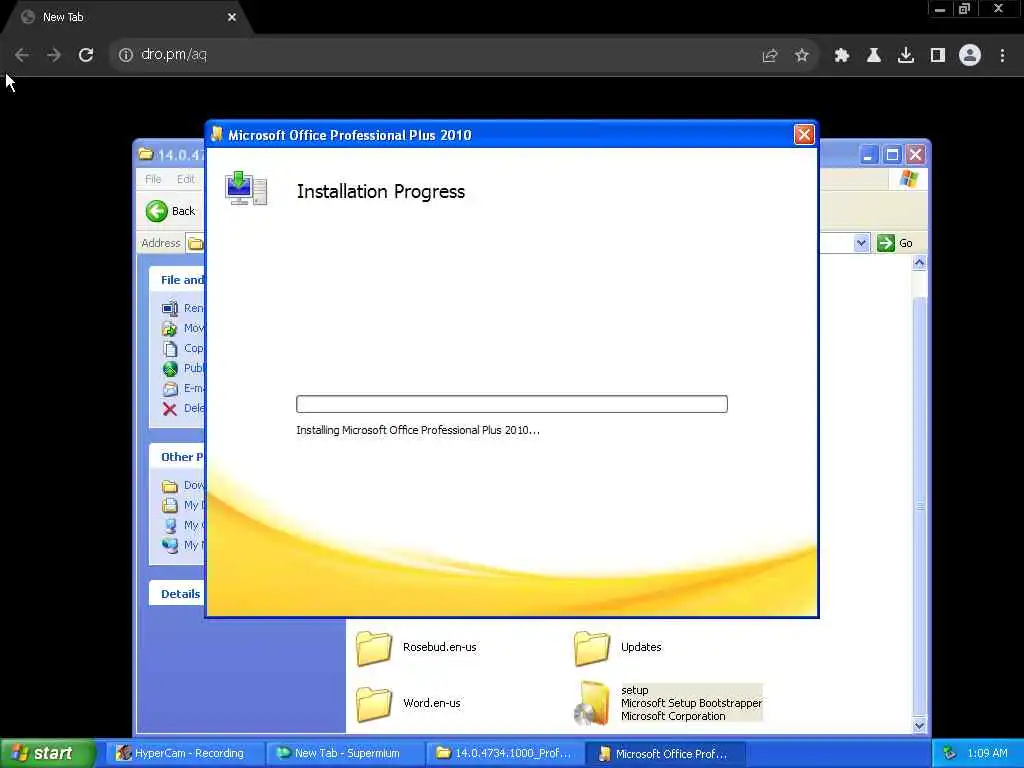Maximize the Explorer window
The width and height of the screenshot is (1024, 768).
892,155
